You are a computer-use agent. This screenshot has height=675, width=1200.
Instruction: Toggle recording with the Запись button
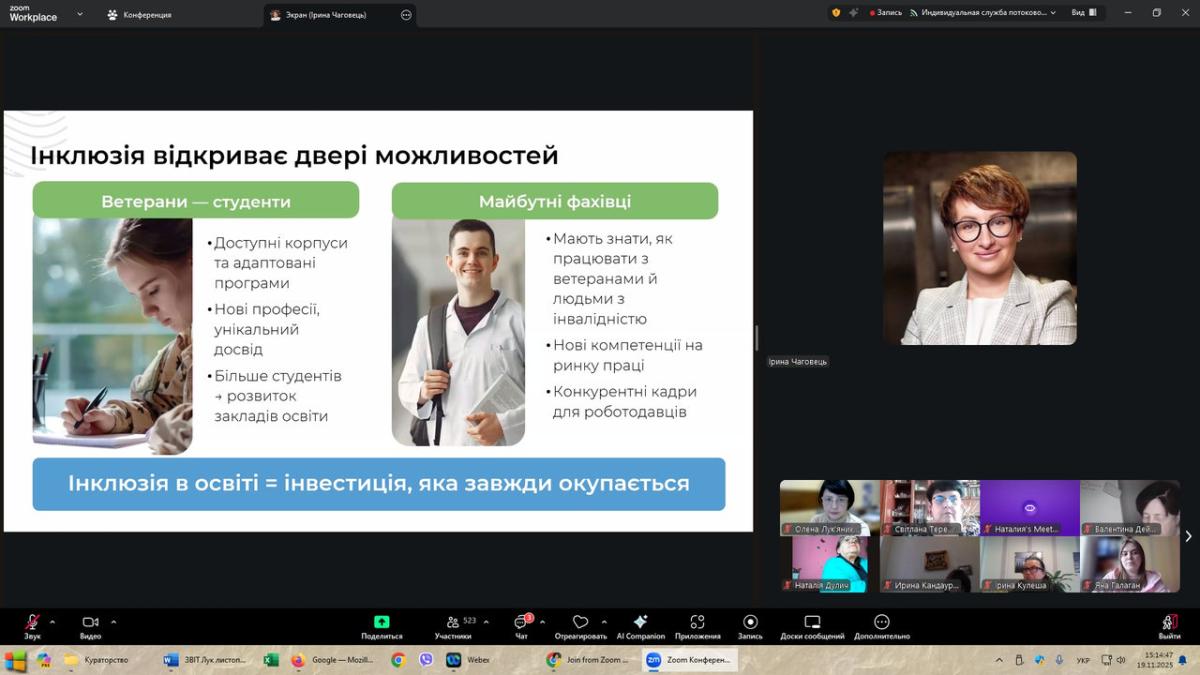click(x=750, y=623)
